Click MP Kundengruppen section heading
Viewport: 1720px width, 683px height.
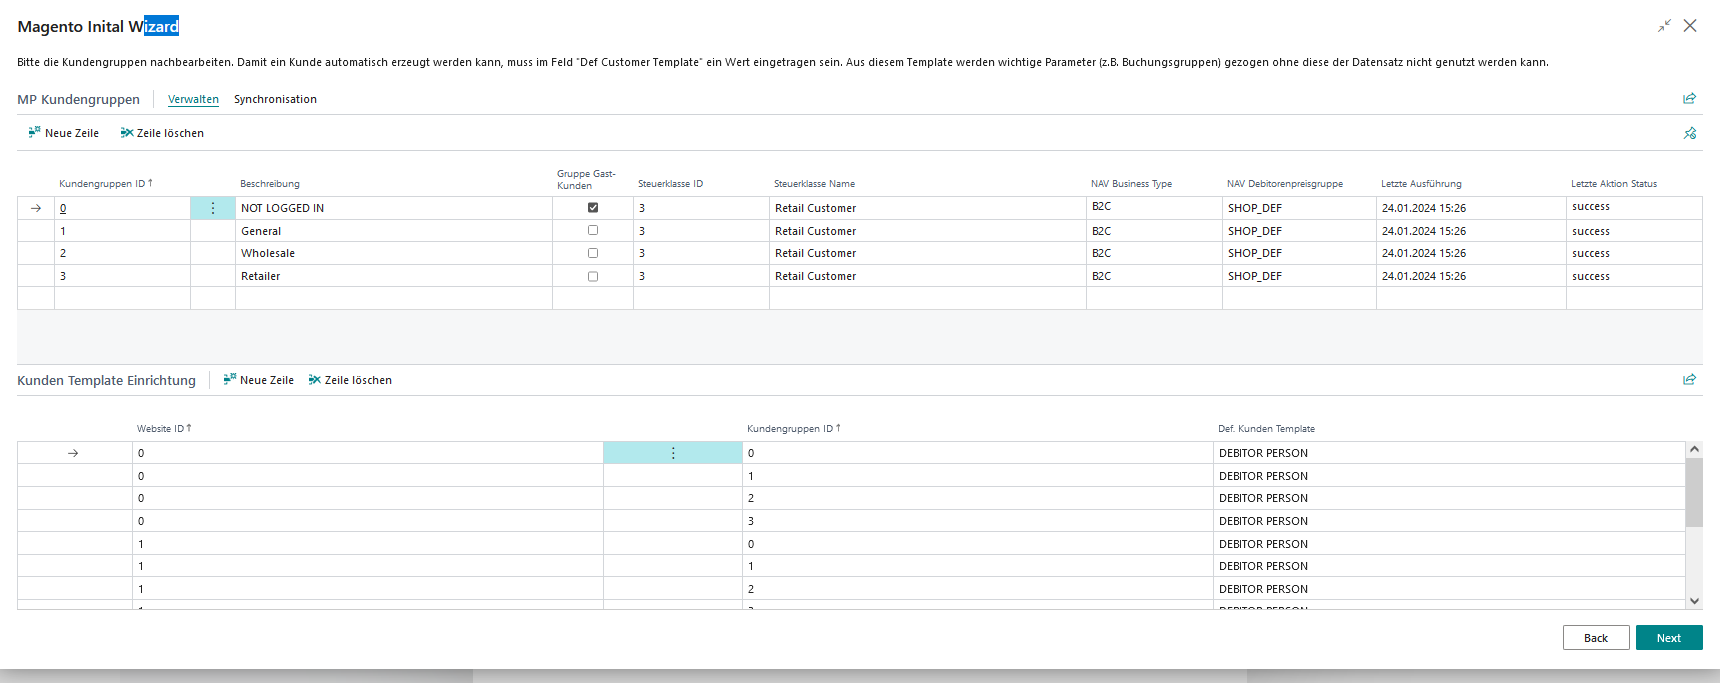coord(78,99)
